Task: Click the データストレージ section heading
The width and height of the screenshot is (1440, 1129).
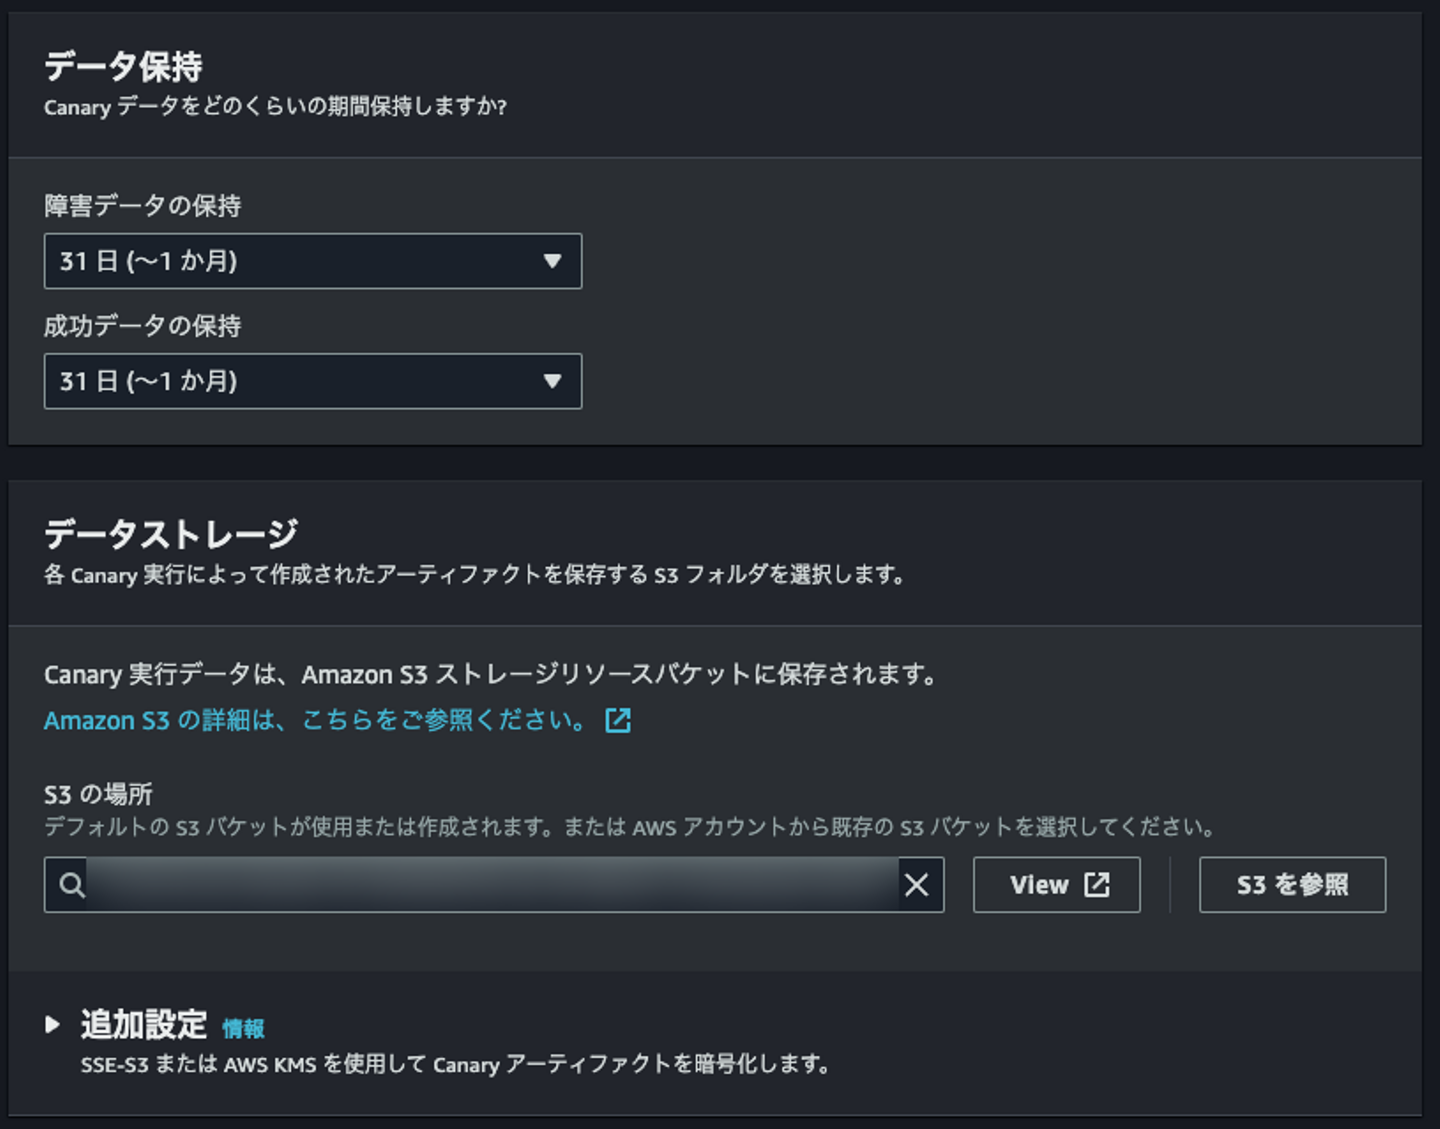Action: [171, 534]
